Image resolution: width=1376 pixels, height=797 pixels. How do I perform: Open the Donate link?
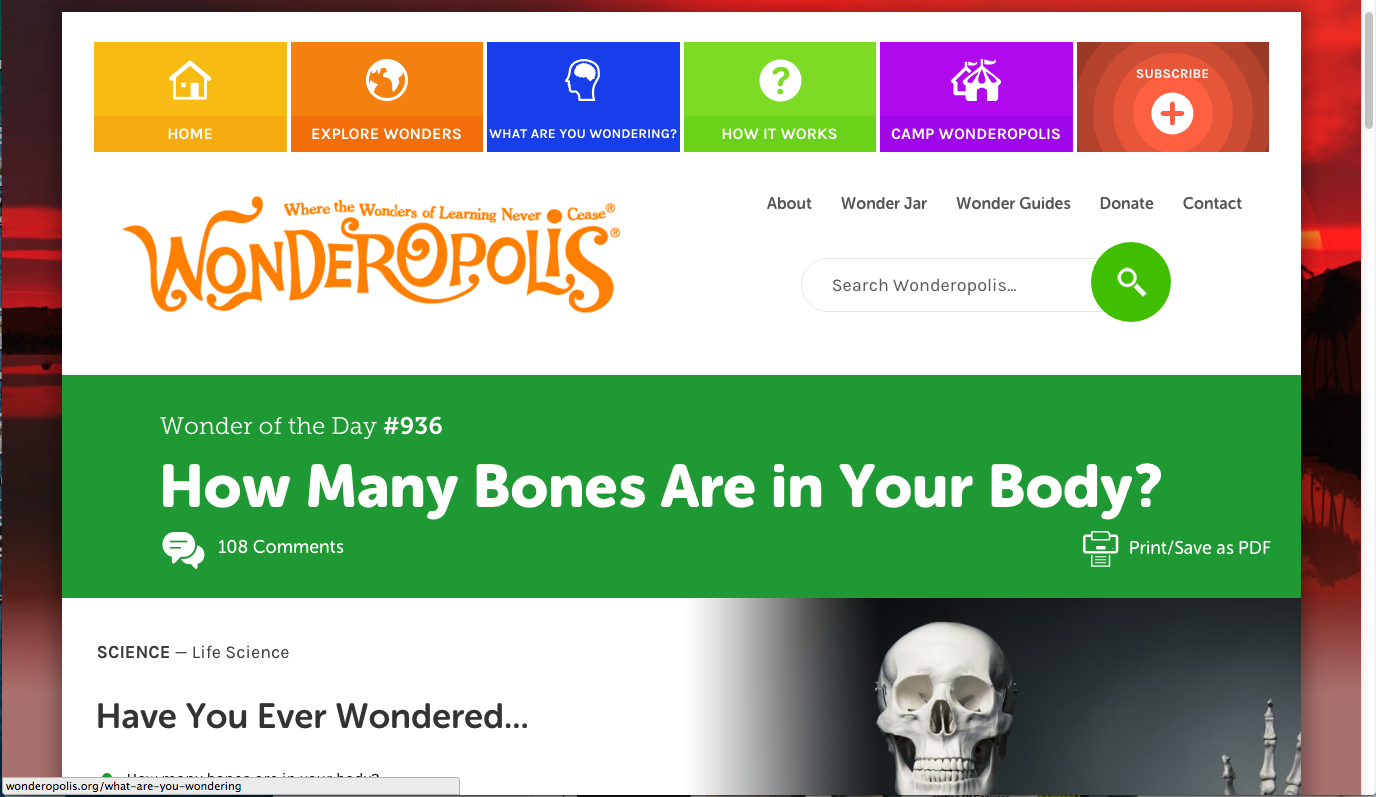click(x=1127, y=203)
